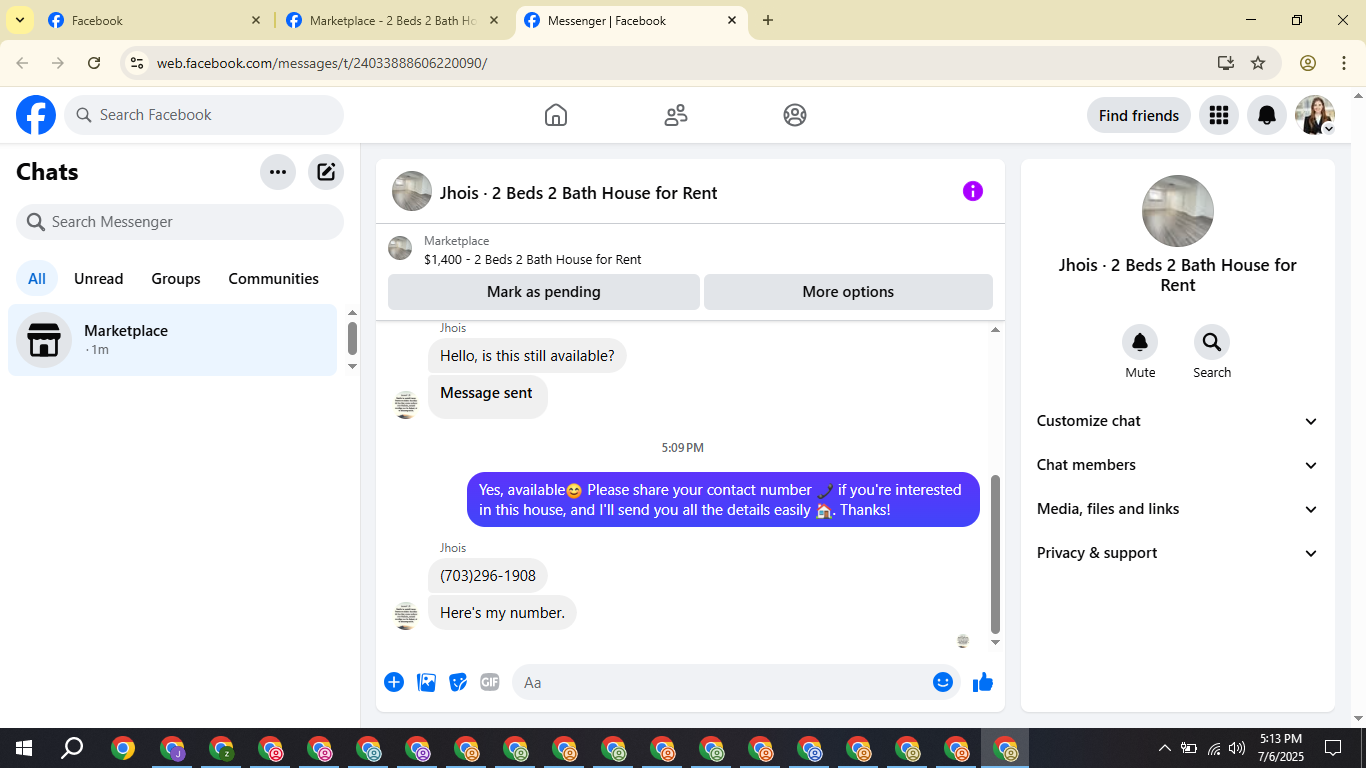Select the Unread chats filter tab

[99, 279]
